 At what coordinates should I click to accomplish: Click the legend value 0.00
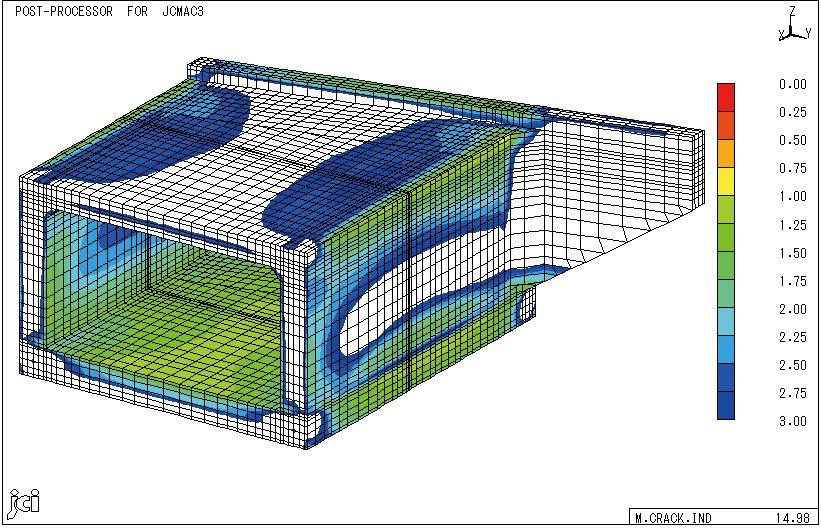[792, 85]
